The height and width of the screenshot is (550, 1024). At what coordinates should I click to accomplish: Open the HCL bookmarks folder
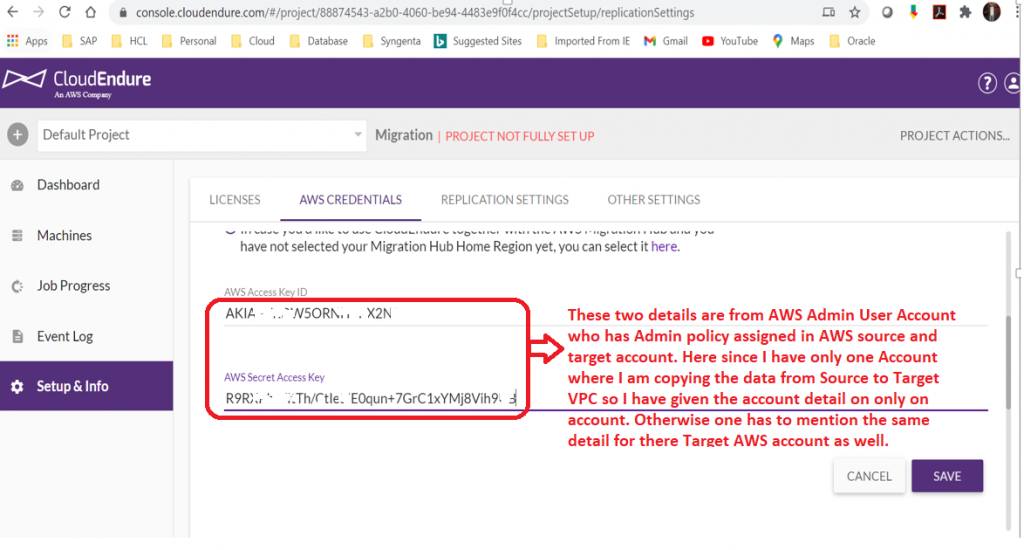129,41
